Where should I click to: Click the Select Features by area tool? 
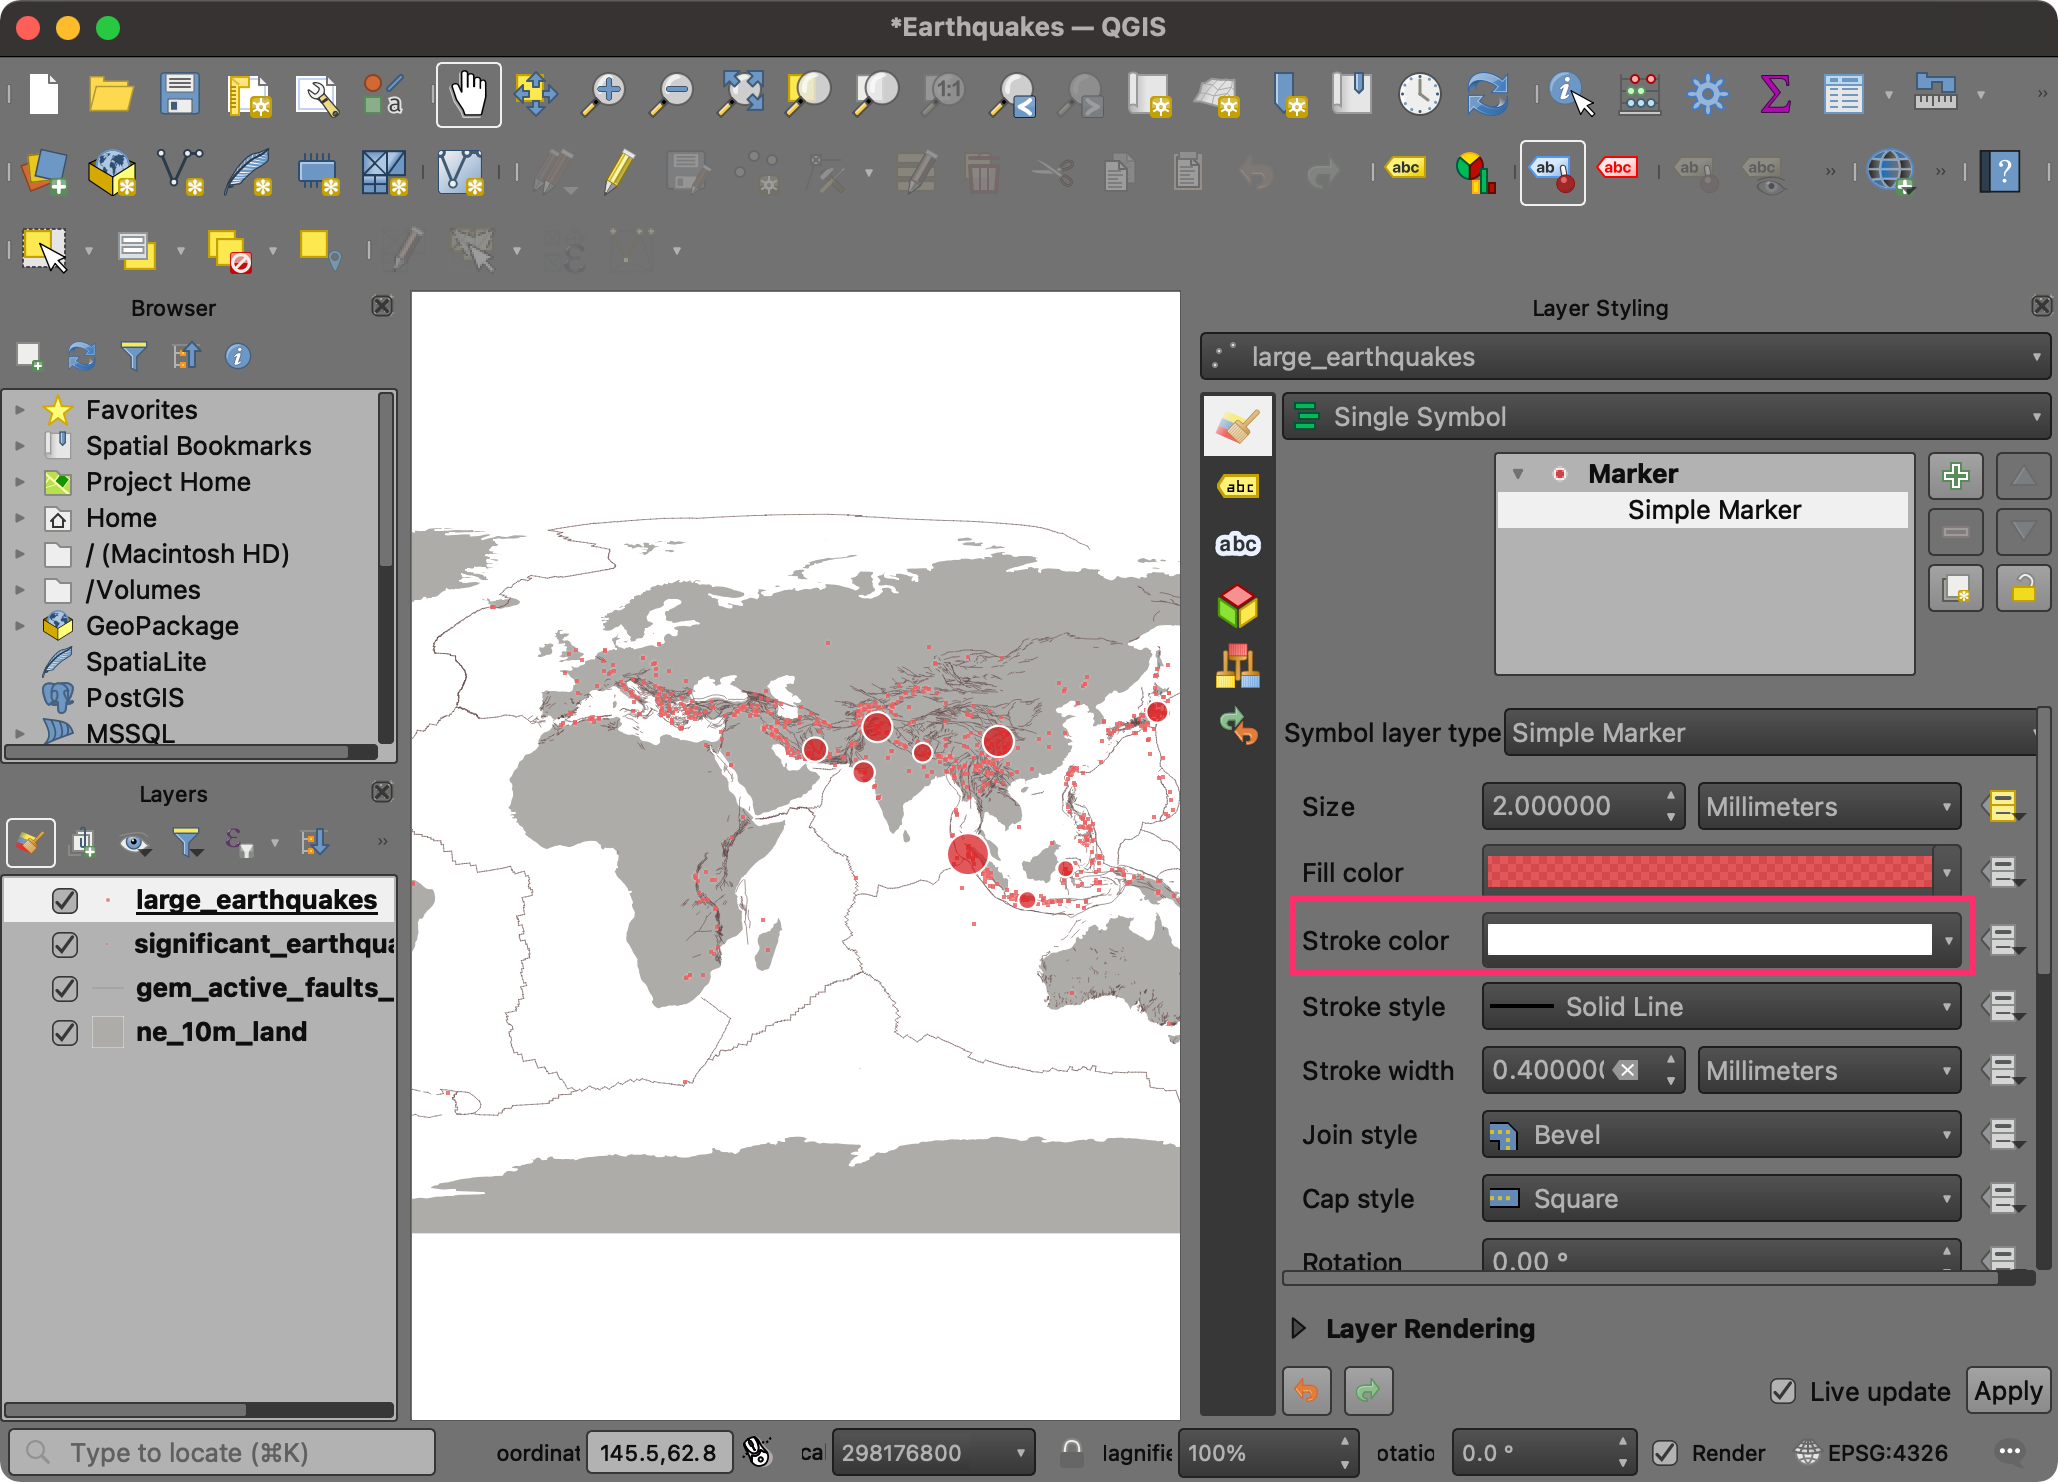pyautogui.click(x=45, y=249)
